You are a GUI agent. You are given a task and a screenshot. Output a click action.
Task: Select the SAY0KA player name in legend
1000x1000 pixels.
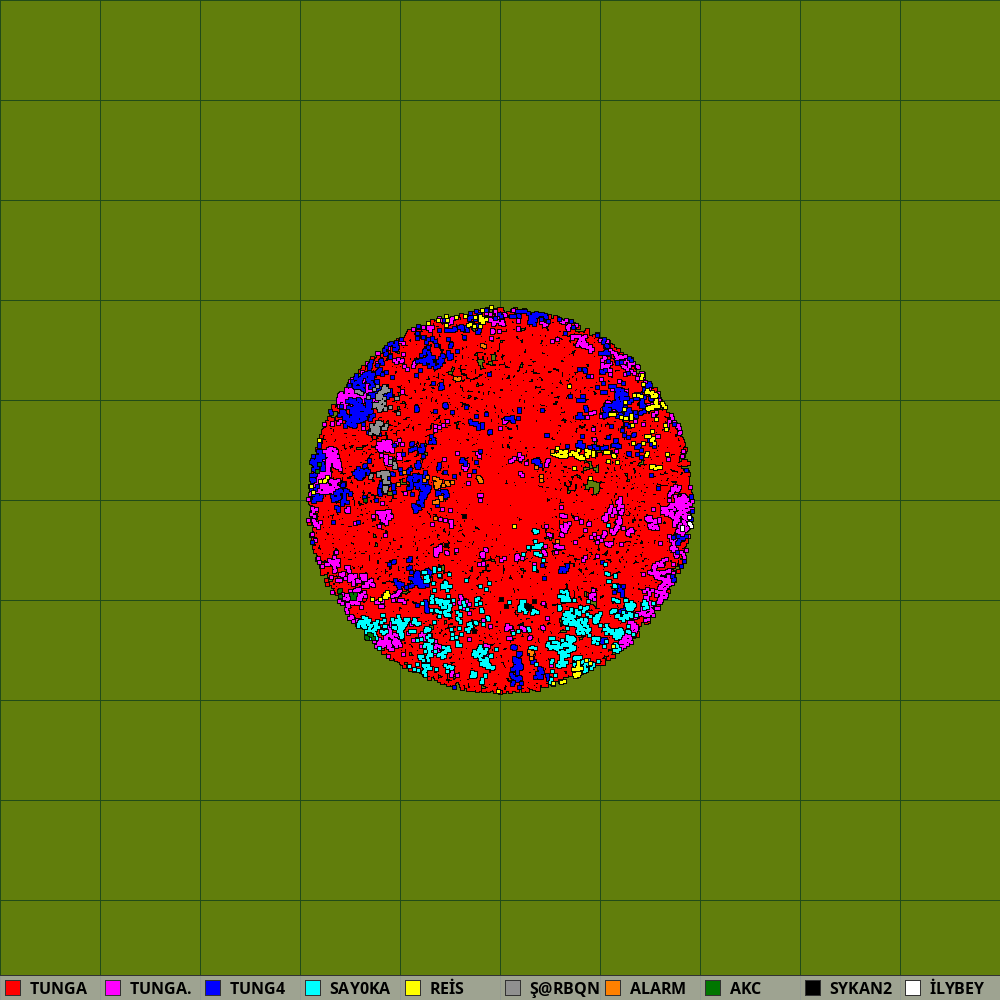(x=360, y=988)
